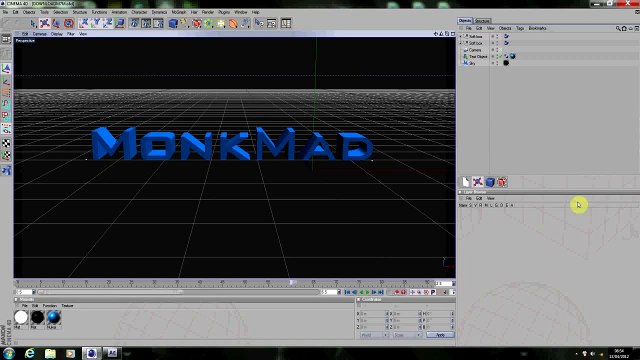Screen dimensions: 640x360
Task: Select the Sky object in tree
Action: click(472, 63)
